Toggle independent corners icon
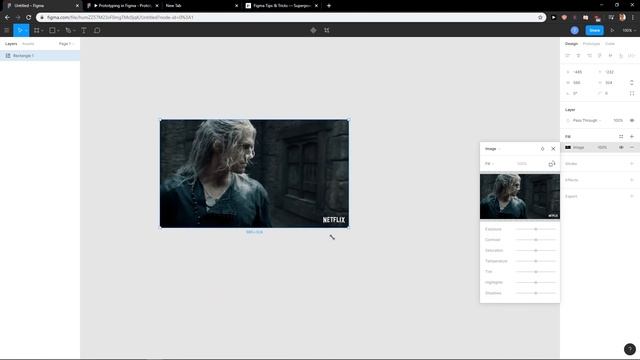This screenshot has height=360, width=640. pyautogui.click(x=632, y=93)
